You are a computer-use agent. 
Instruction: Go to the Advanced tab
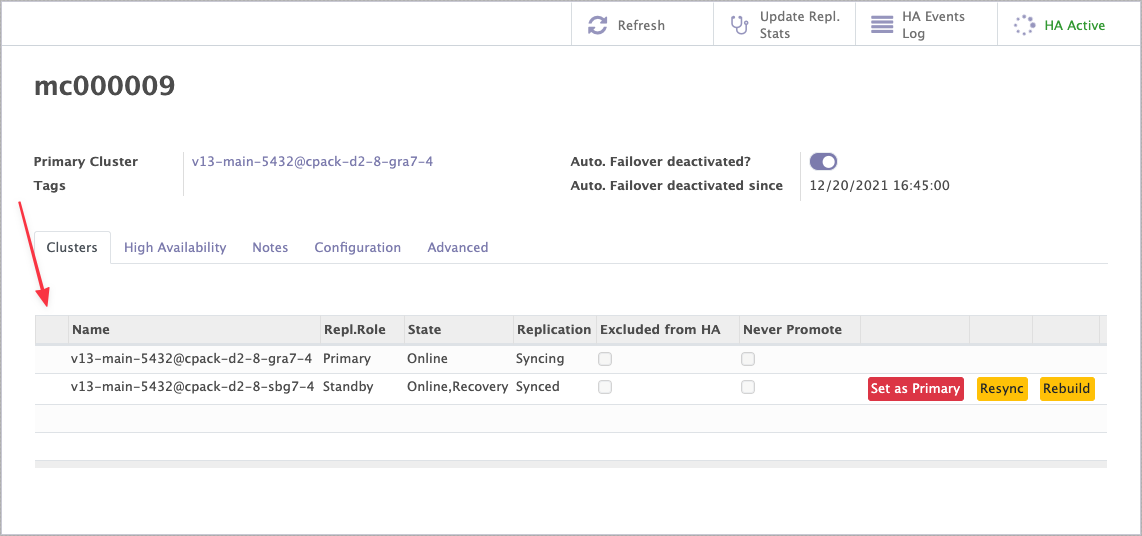[457, 247]
